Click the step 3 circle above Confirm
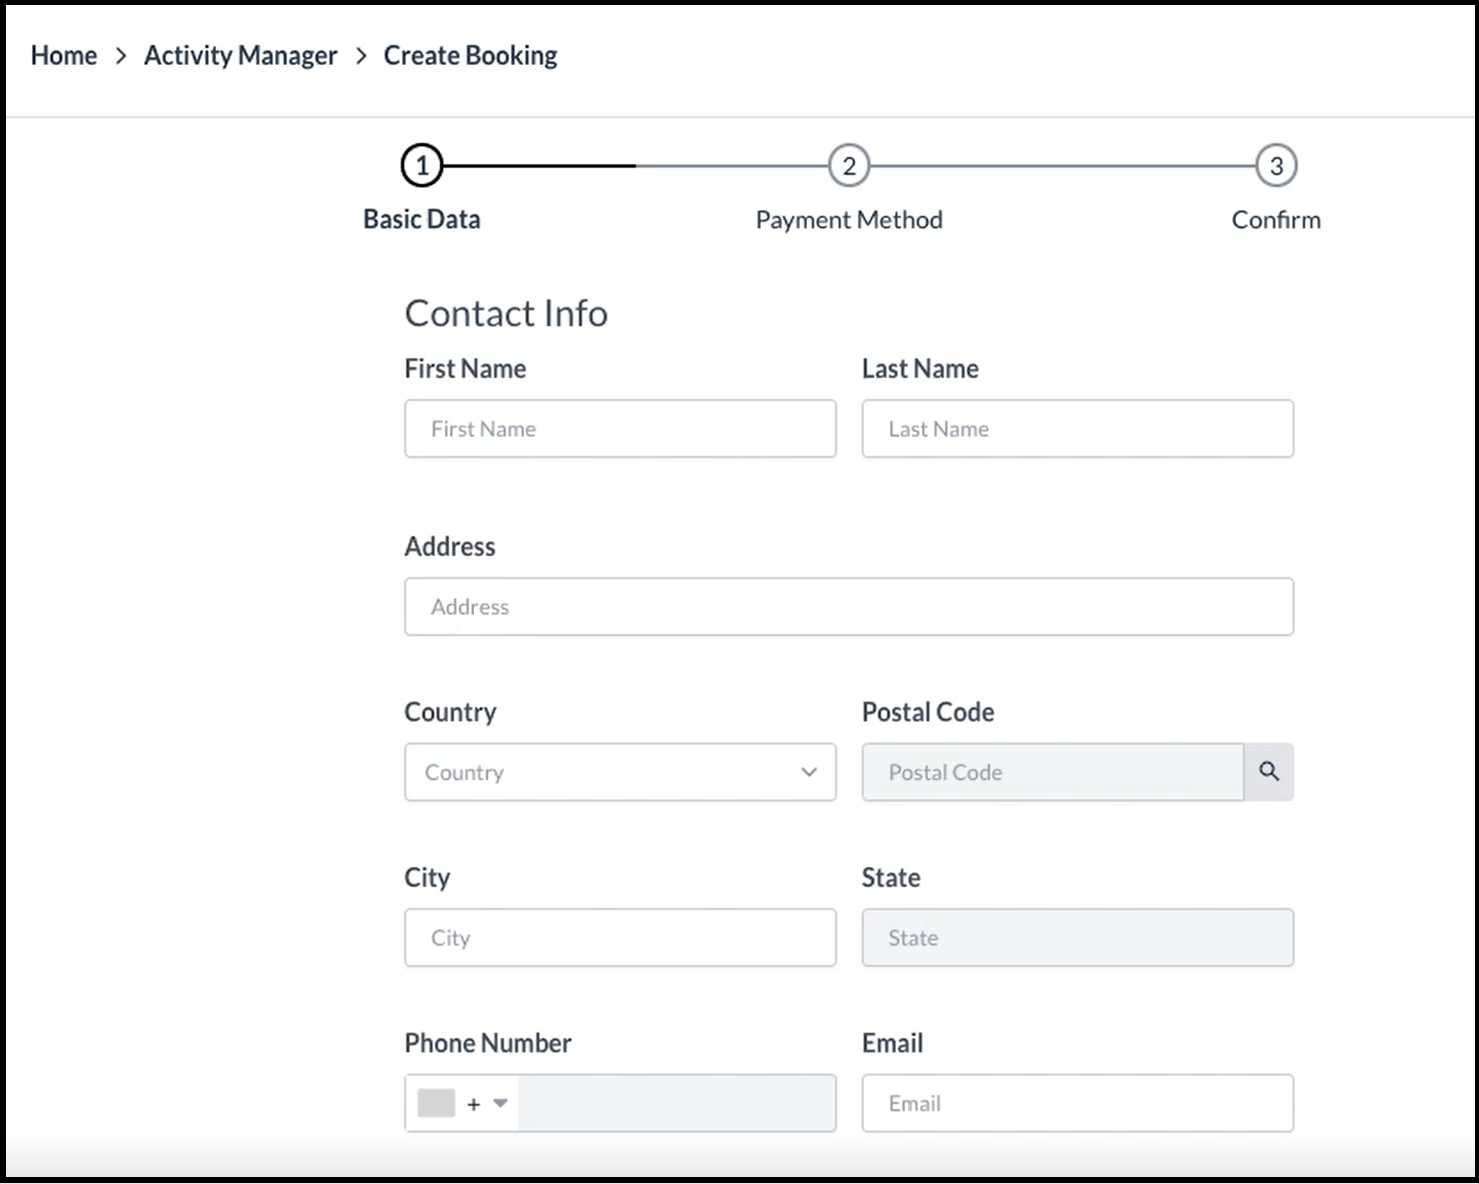The height and width of the screenshot is (1184, 1479). (1276, 164)
